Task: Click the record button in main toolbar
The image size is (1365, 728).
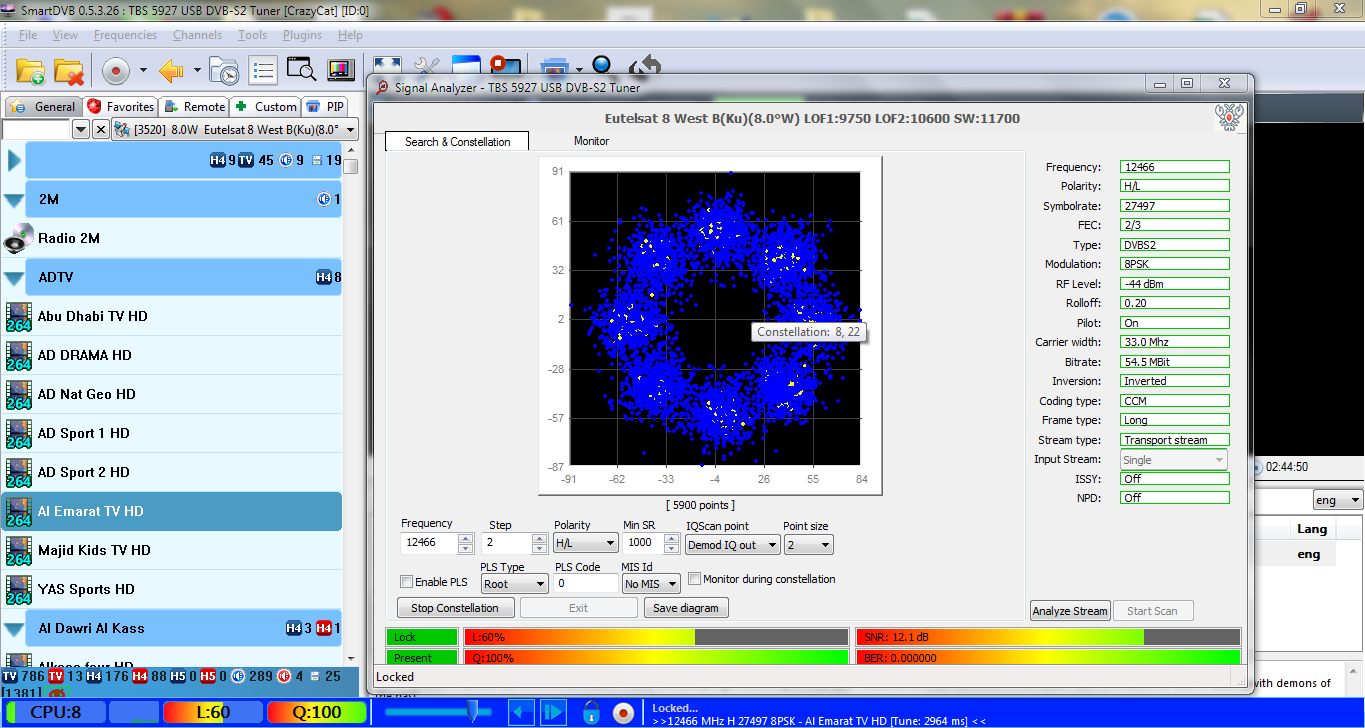Action: tap(116, 71)
